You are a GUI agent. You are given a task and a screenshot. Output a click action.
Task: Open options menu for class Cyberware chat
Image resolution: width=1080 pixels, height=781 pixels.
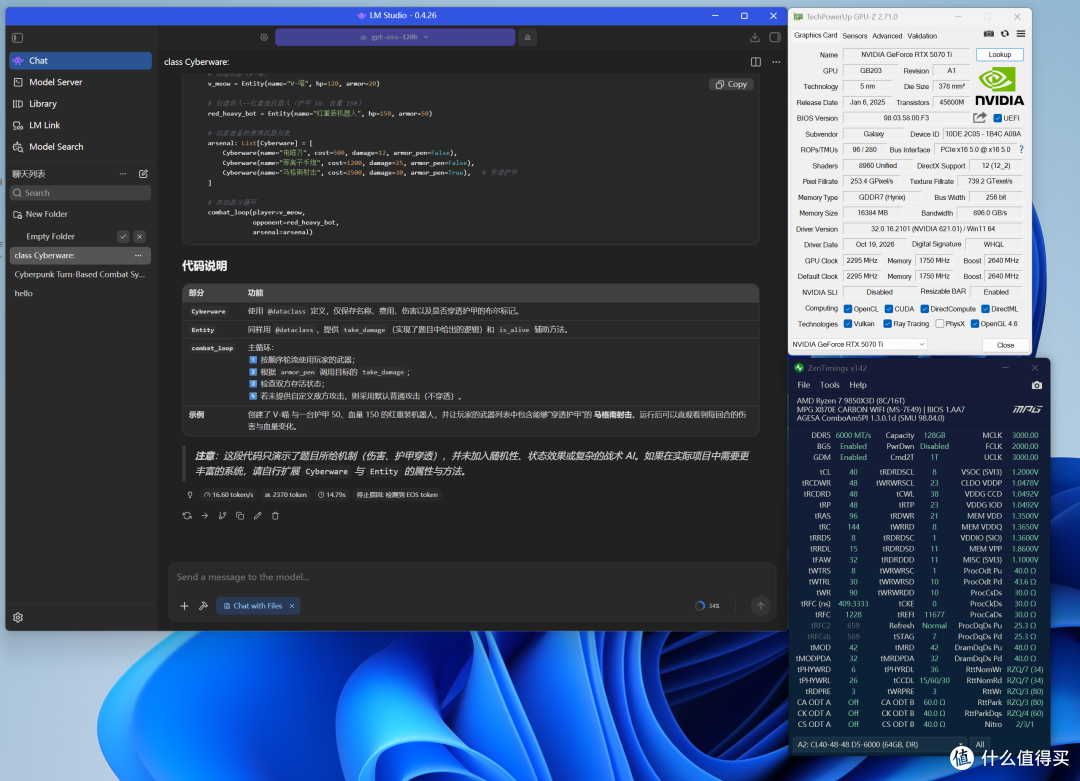coord(138,256)
